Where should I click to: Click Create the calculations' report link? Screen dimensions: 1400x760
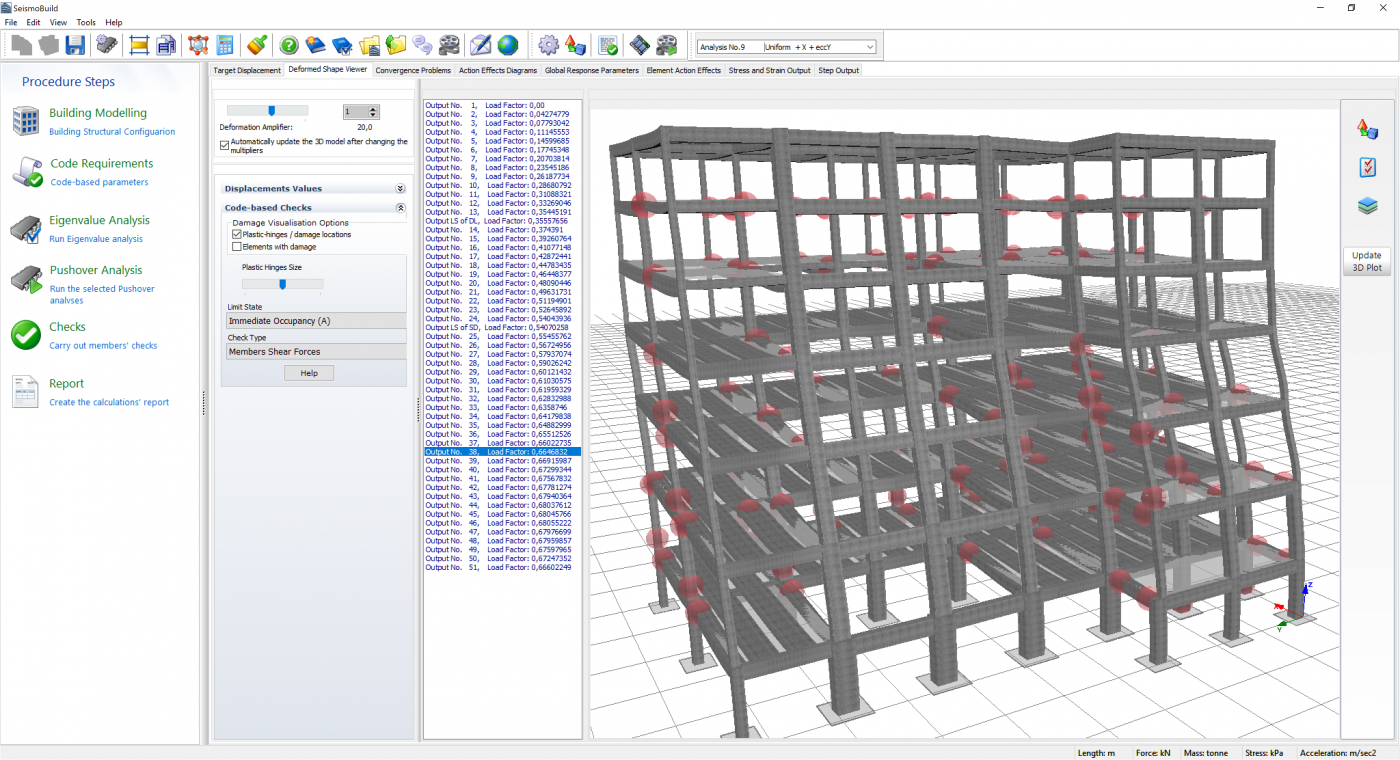pyautogui.click(x=109, y=402)
